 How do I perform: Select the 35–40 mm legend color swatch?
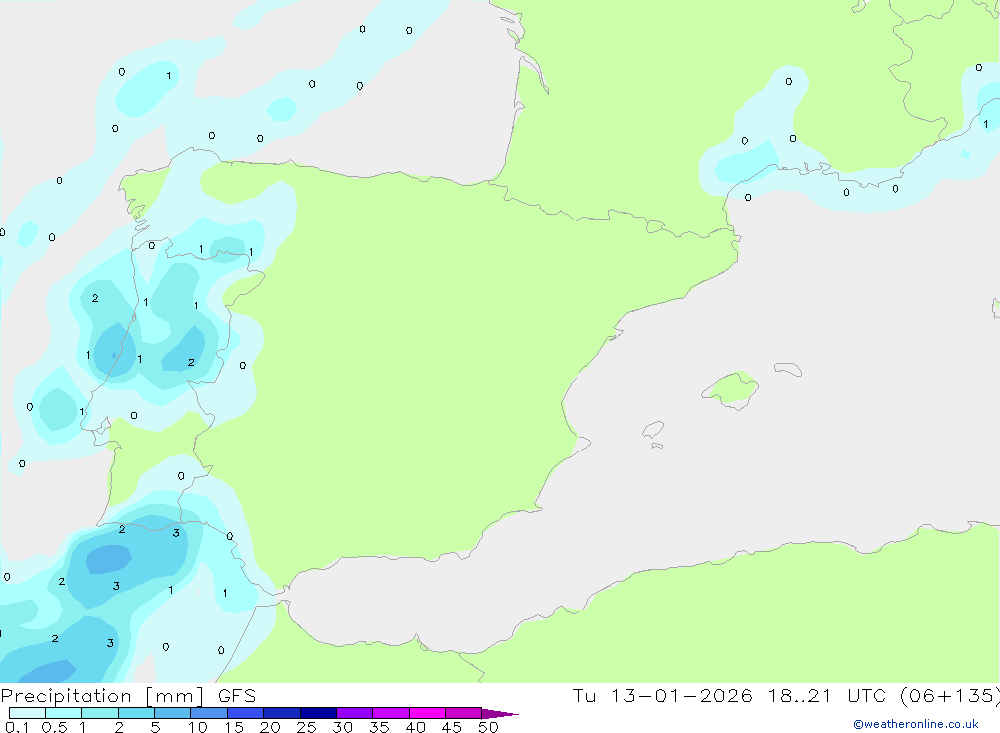(x=391, y=713)
